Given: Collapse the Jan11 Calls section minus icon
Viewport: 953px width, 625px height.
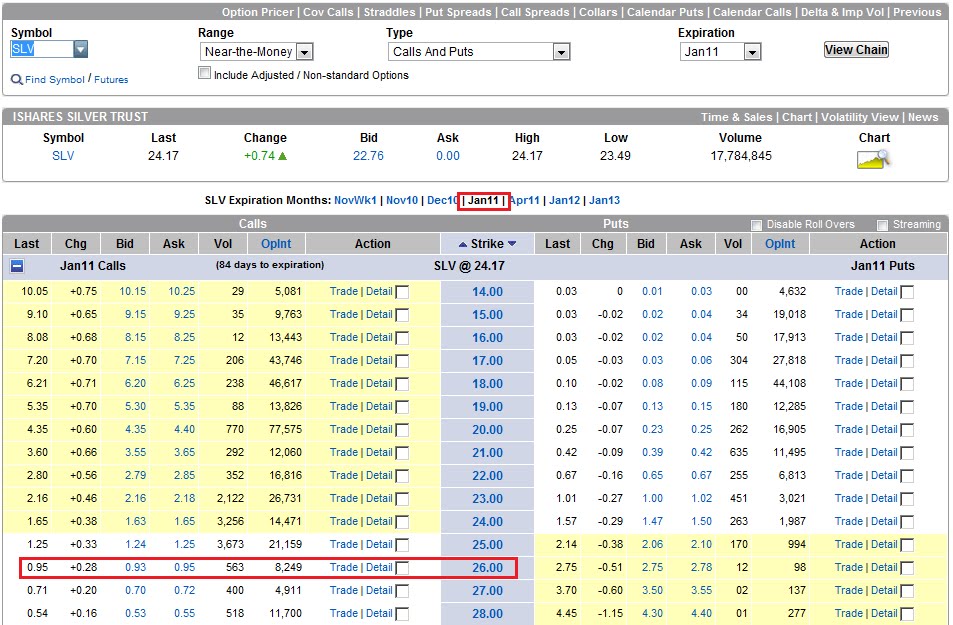Looking at the screenshot, I should pos(17,266).
